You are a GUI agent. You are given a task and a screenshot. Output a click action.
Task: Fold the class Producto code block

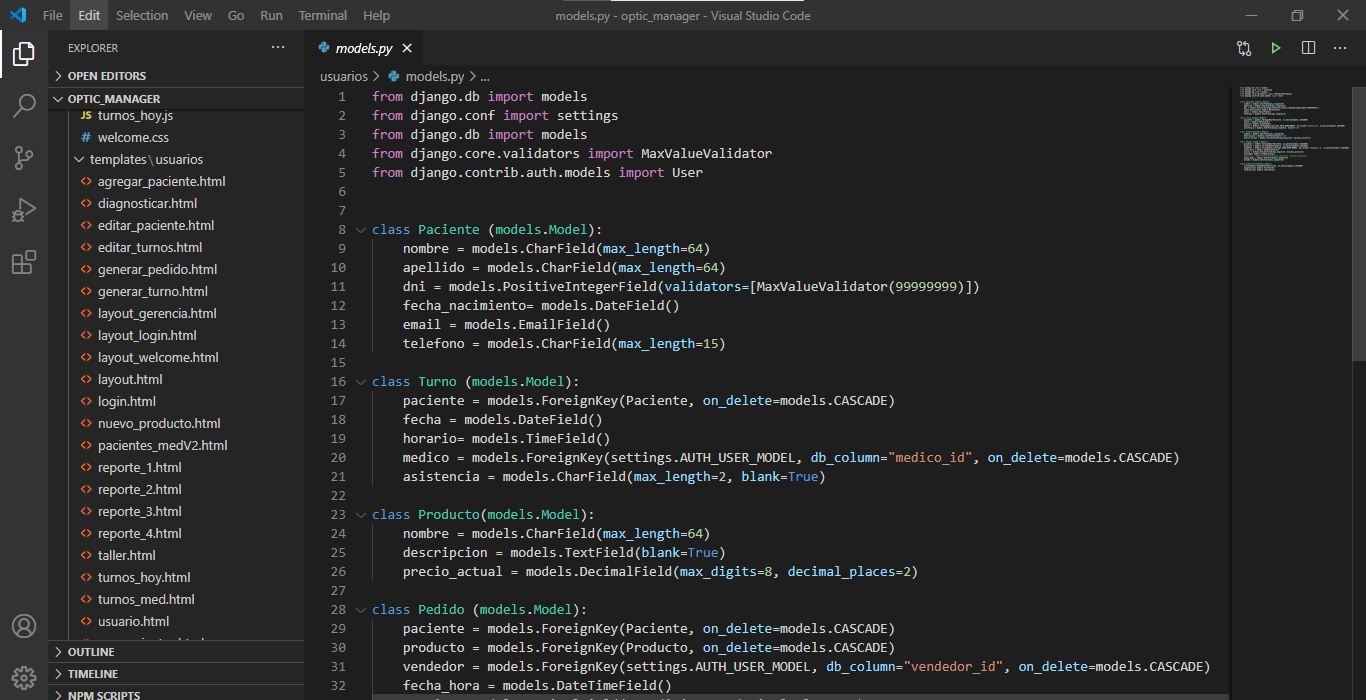click(361, 515)
